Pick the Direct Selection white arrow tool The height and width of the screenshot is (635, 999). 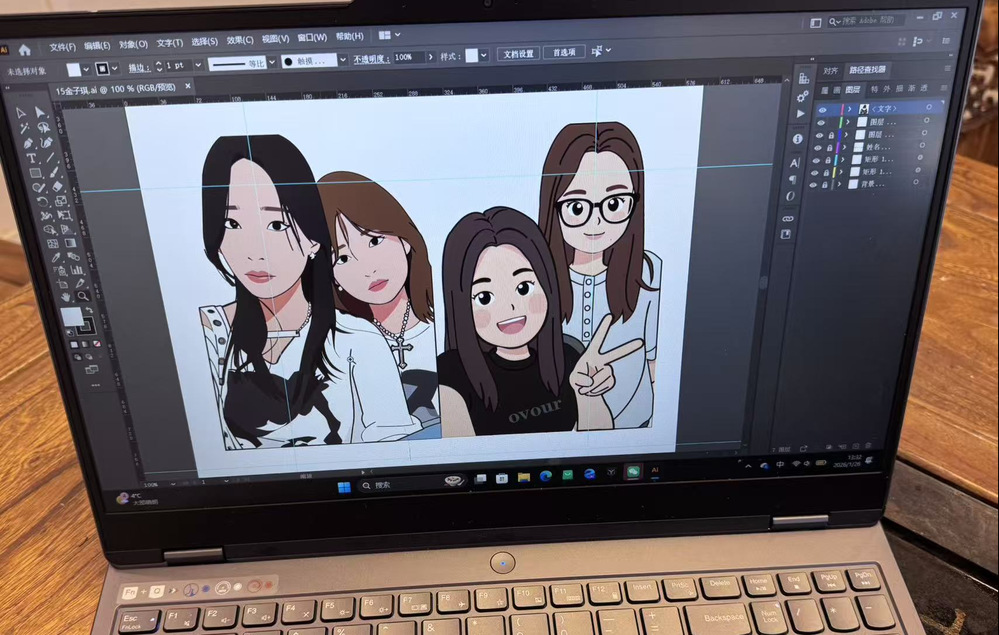[41, 112]
